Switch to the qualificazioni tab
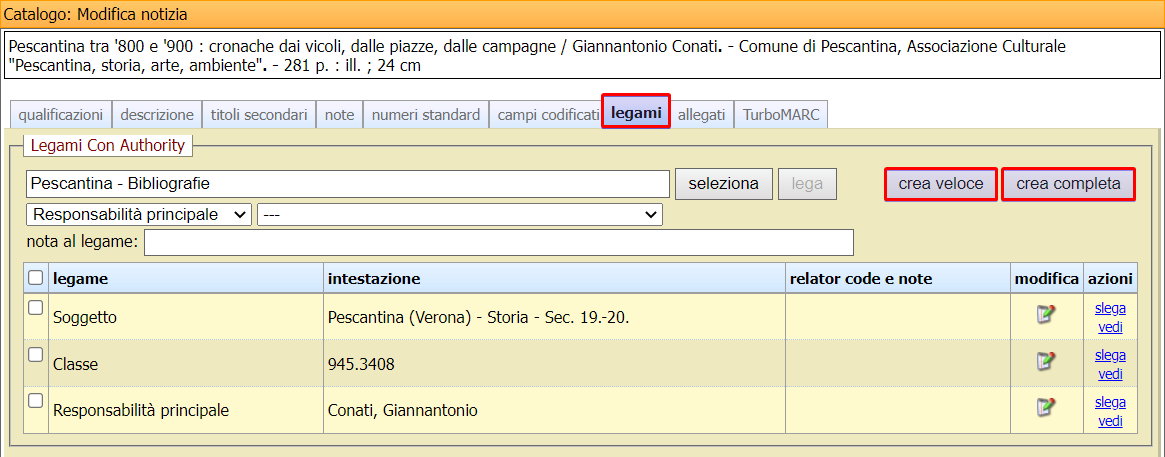 60,115
